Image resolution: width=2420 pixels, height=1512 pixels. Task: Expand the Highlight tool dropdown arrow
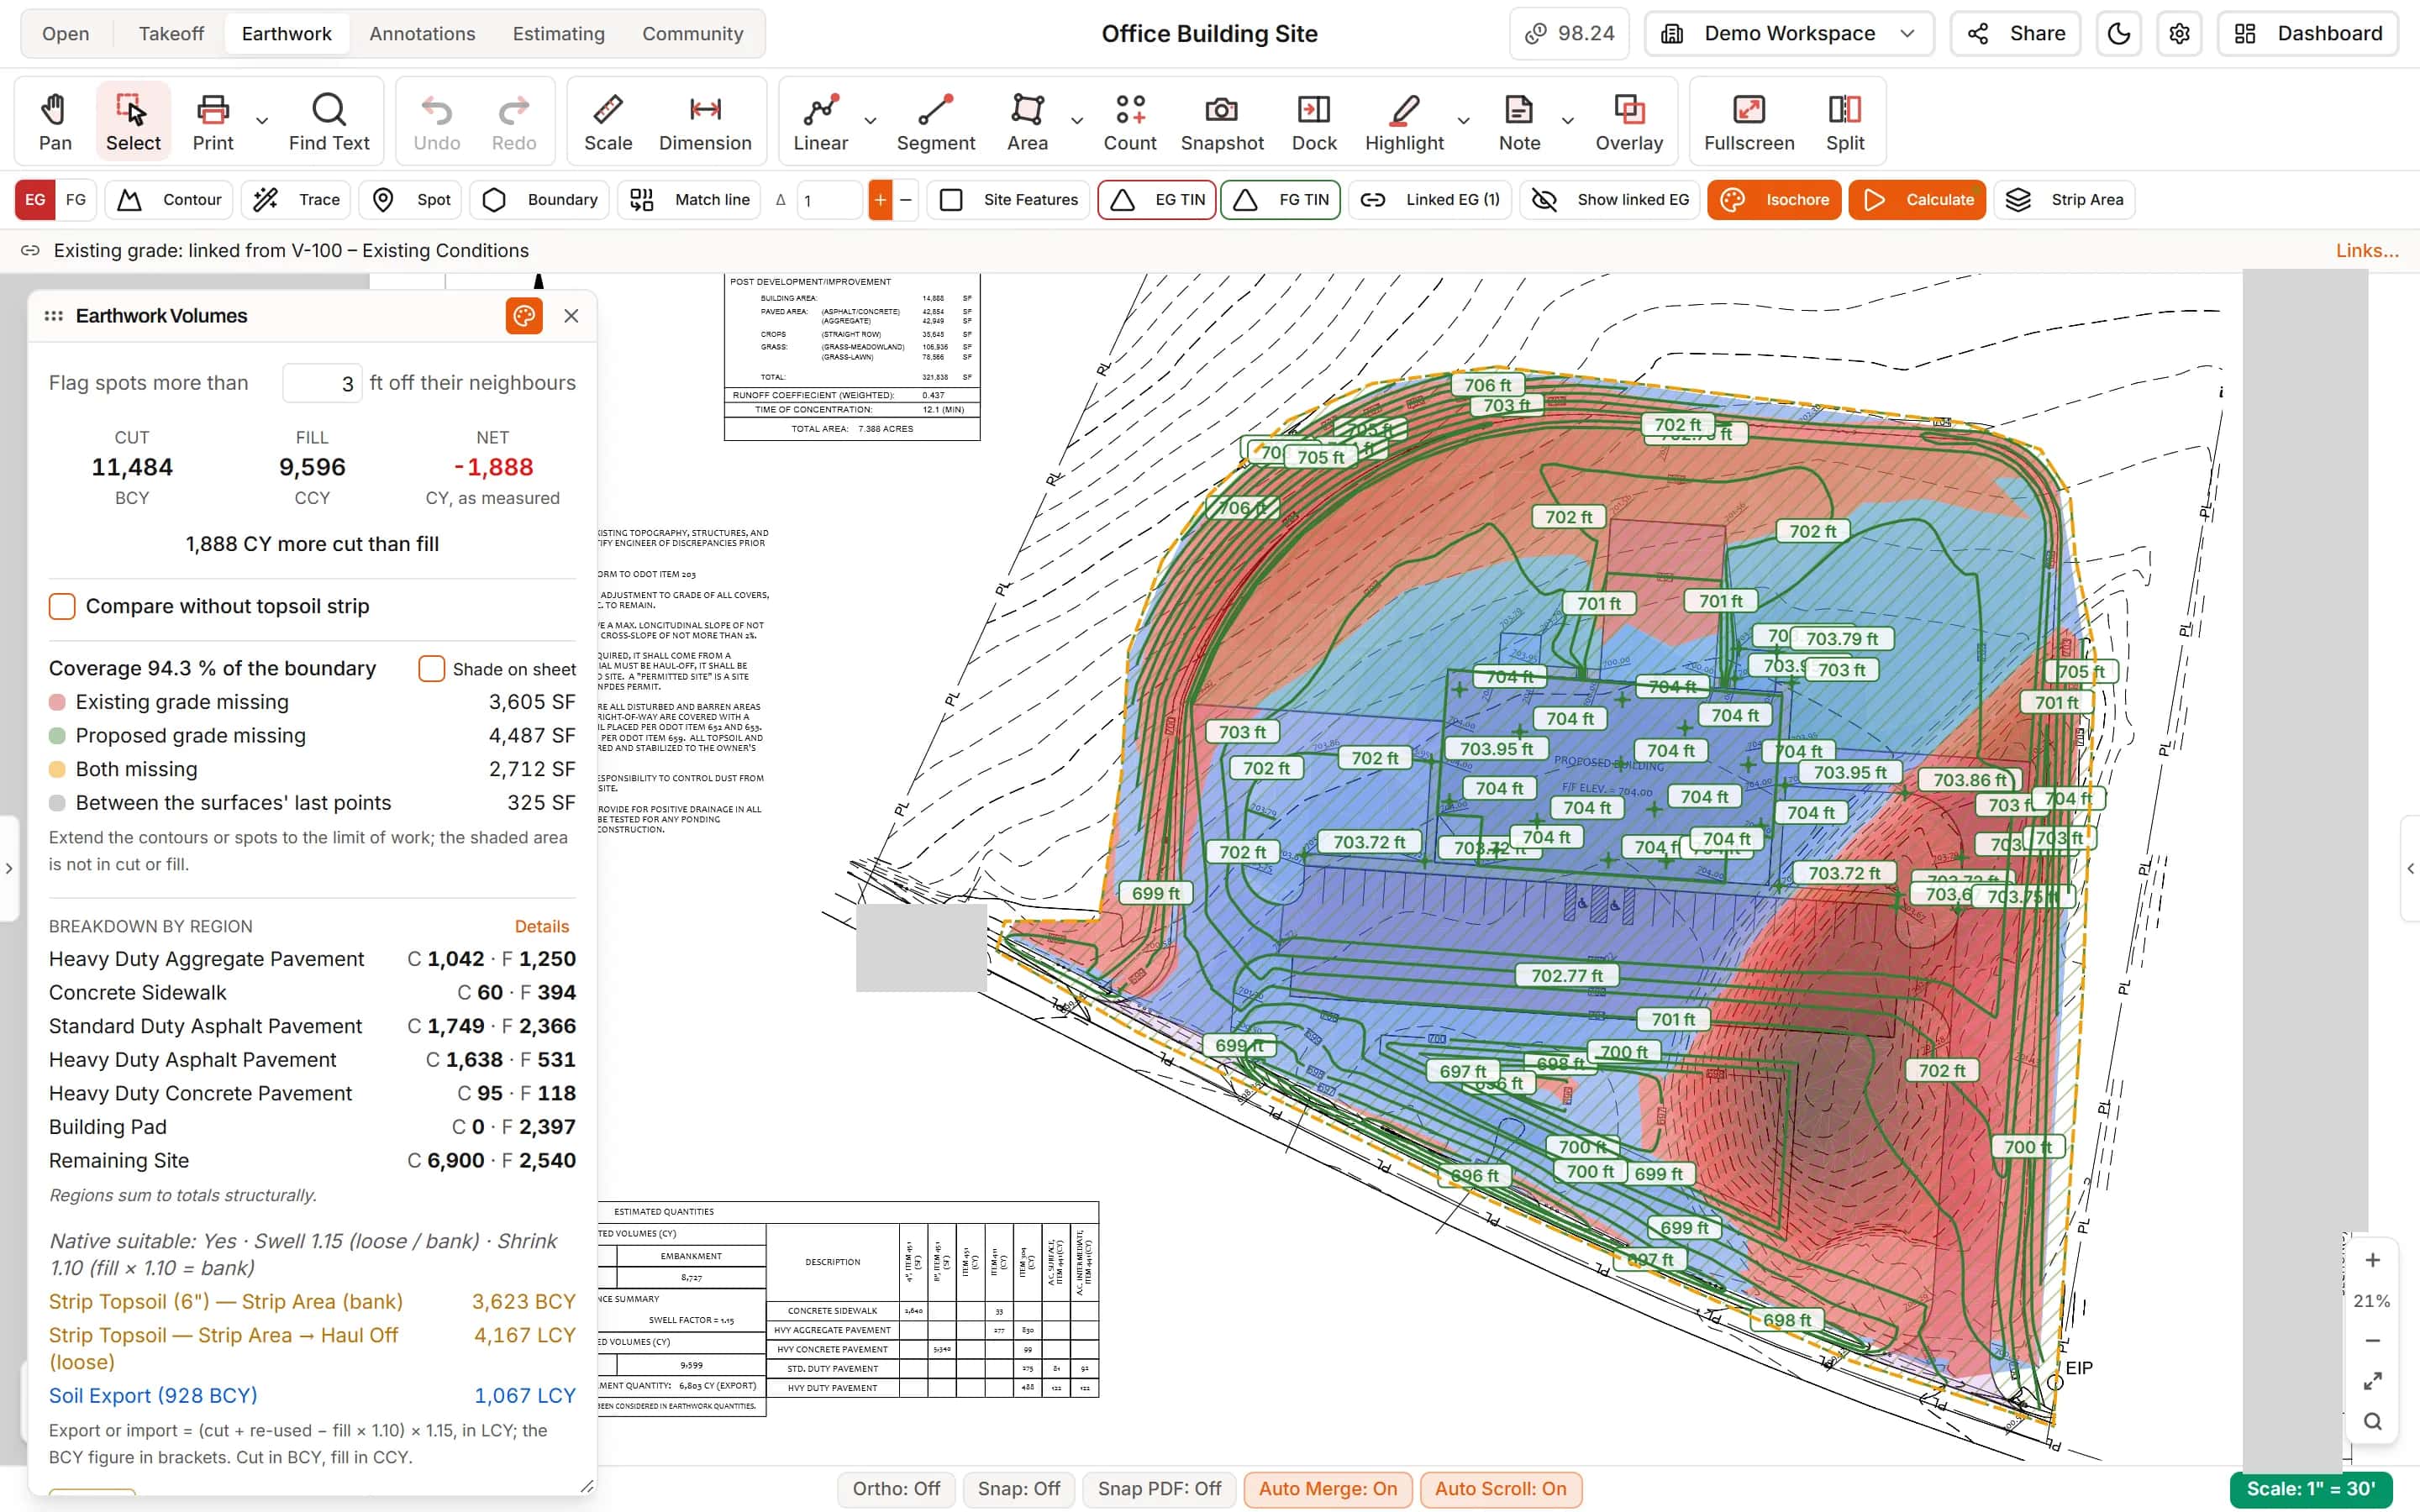click(1463, 121)
